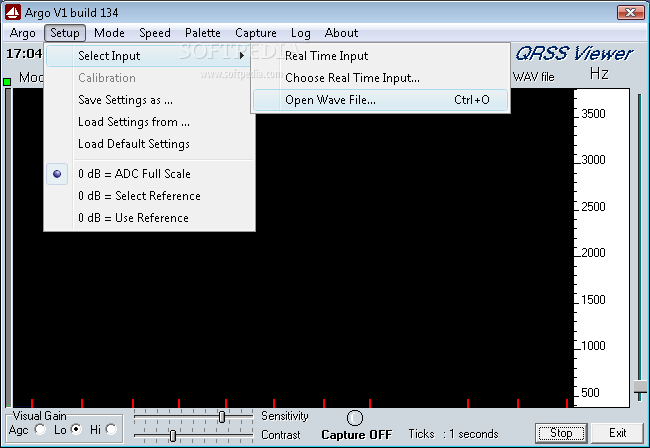This screenshot has height=448, width=650.
Task: Open the Argo menu
Action: point(22,33)
